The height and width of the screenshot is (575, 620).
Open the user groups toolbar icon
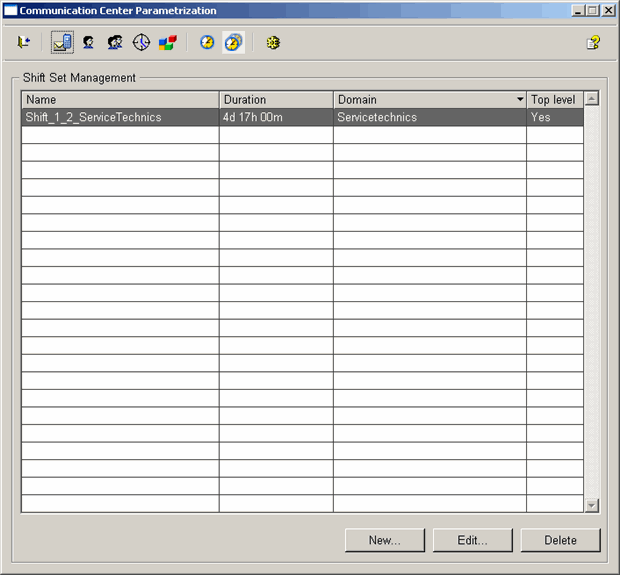click(x=115, y=42)
